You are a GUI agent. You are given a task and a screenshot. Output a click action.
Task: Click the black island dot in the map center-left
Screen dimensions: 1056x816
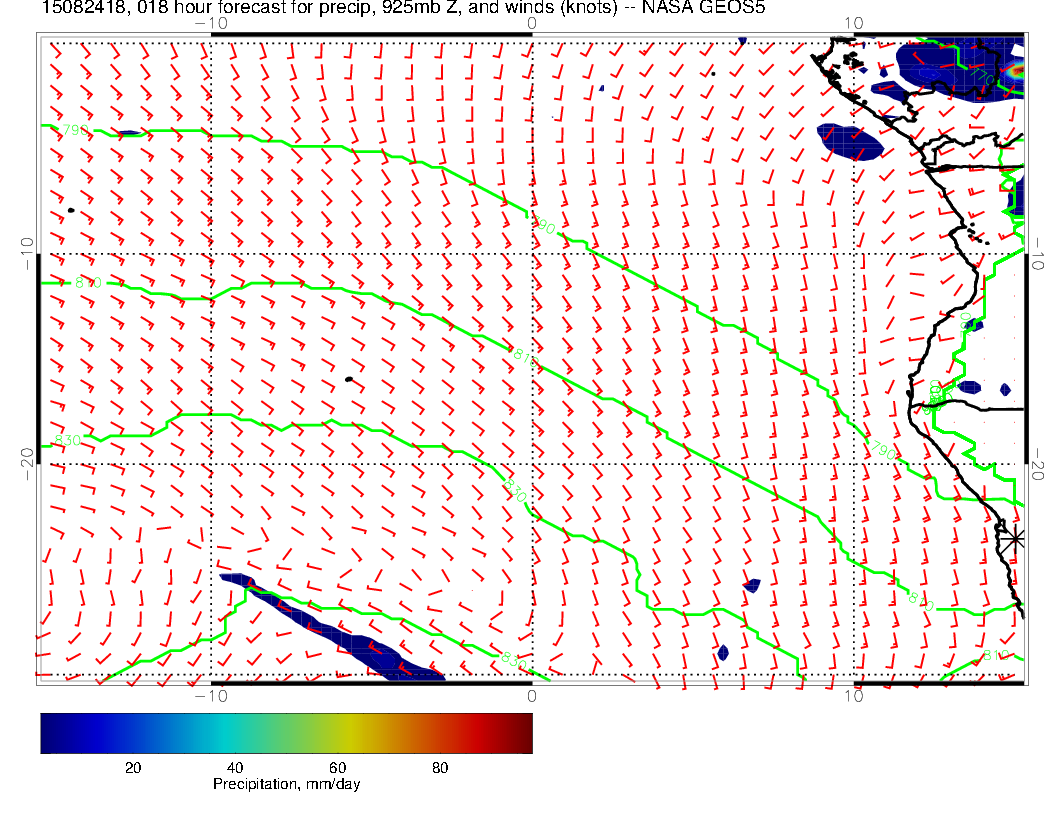tap(348, 379)
